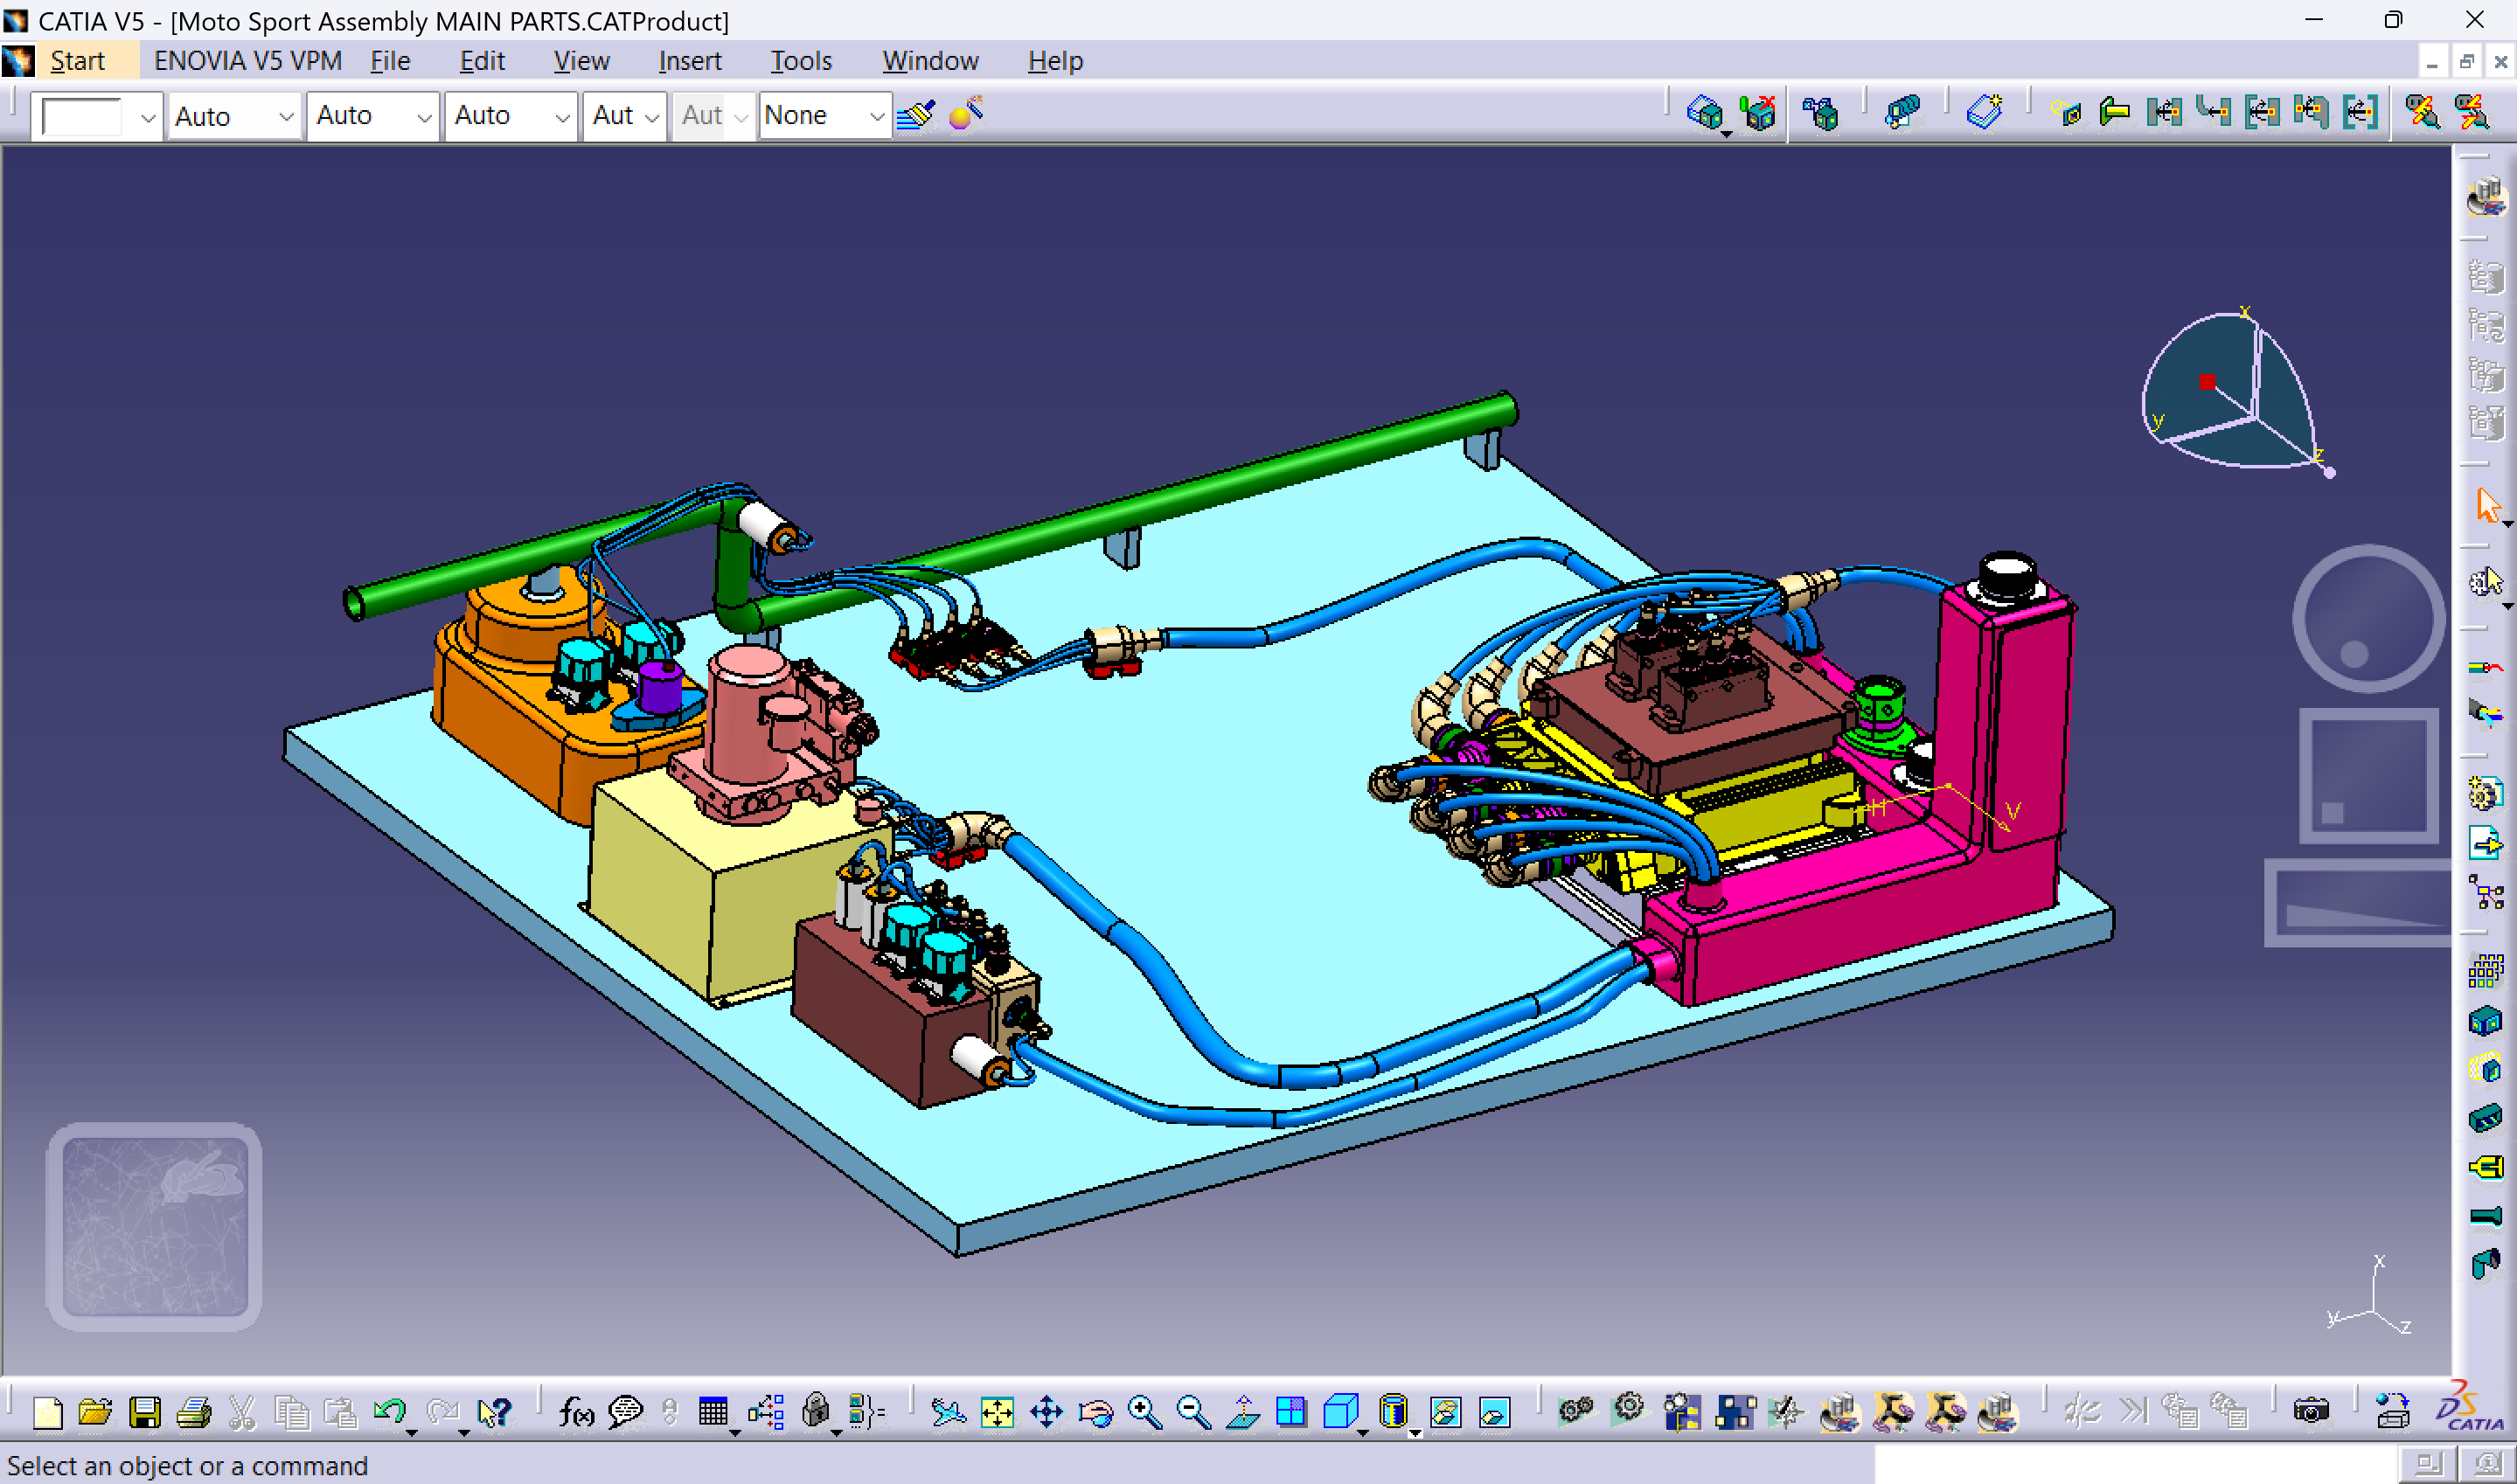This screenshot has height=1484, width=2517.
Task: Toggle Hide/Show on the selection
Action: (1446, 1413)
